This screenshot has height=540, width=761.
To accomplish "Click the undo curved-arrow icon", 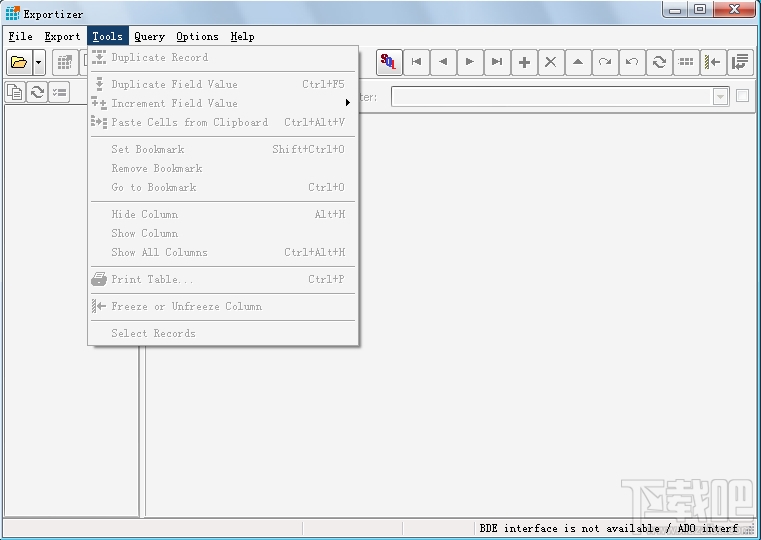I will point(632,62).
